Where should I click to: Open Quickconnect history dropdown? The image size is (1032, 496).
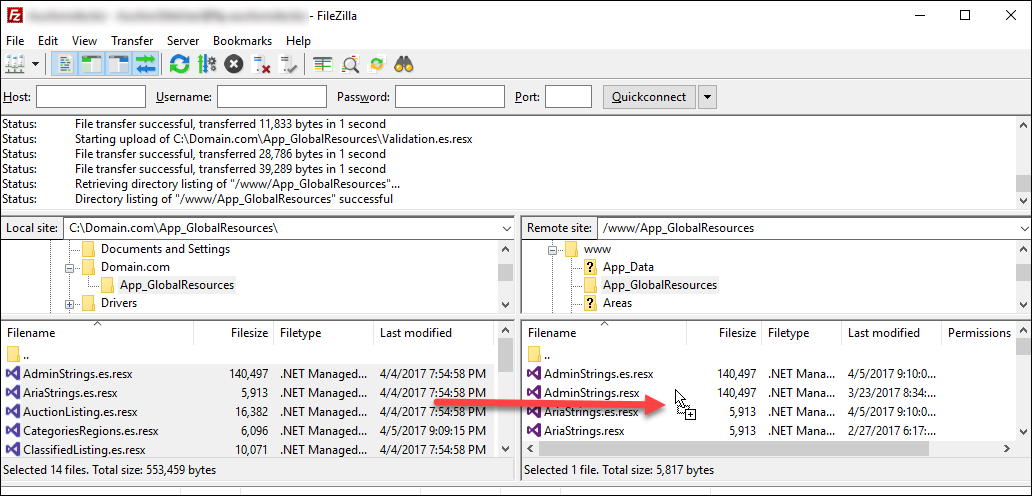(x=708, y=97)
